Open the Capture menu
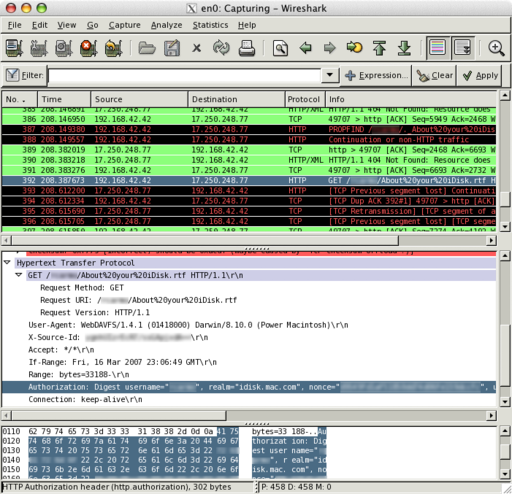The image size is (512, 494). (124, 25)
